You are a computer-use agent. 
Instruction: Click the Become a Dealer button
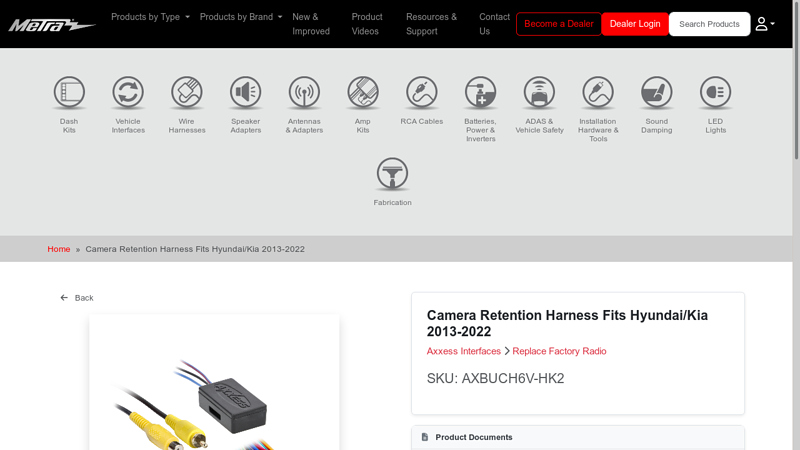pos(559,24)
